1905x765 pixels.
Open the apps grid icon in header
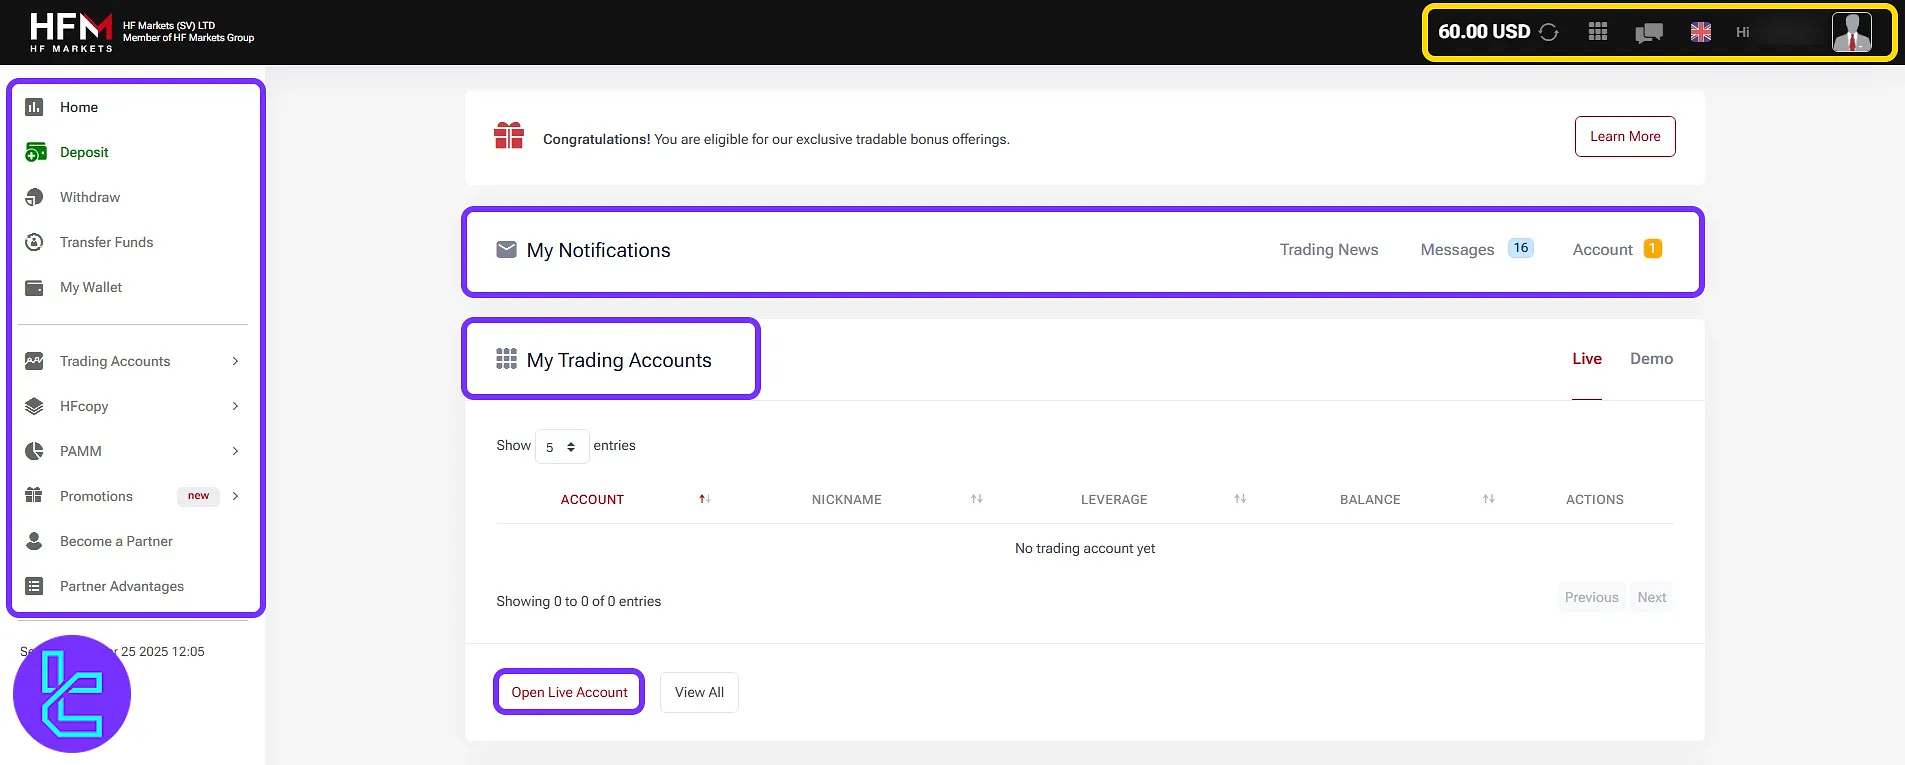pyautogui.click(x=1598, y=32)
